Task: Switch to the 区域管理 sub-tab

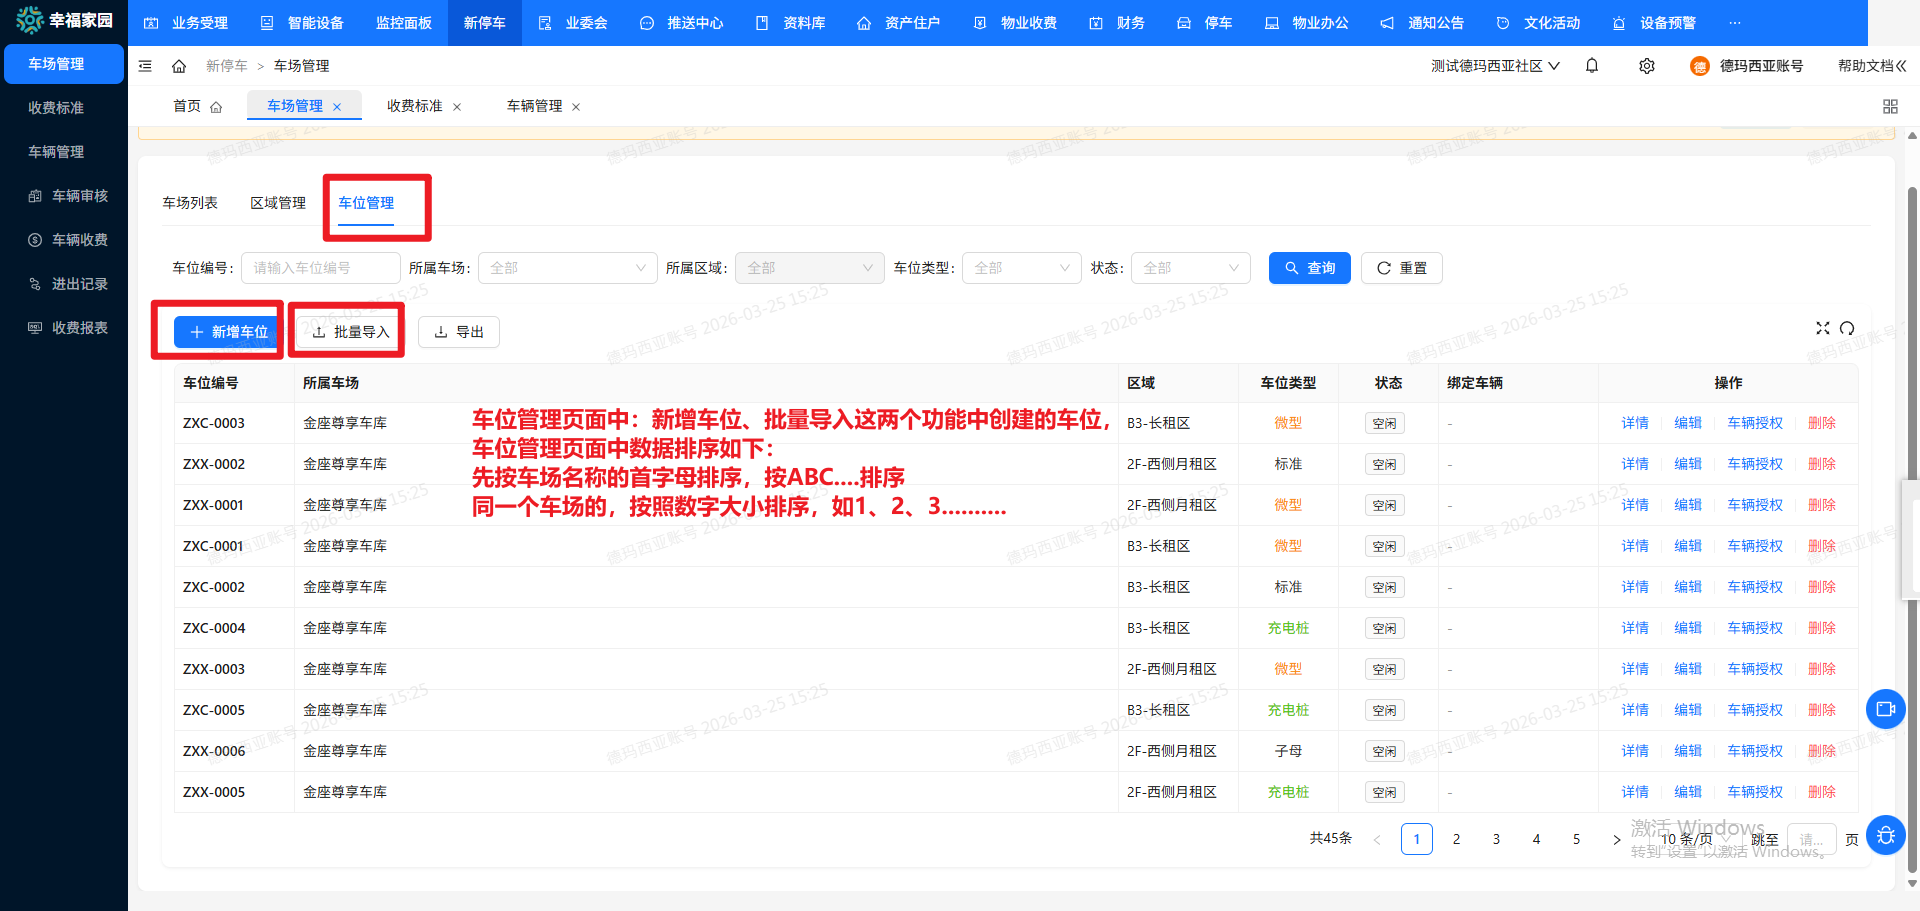Action: click(x=277, y=202)
